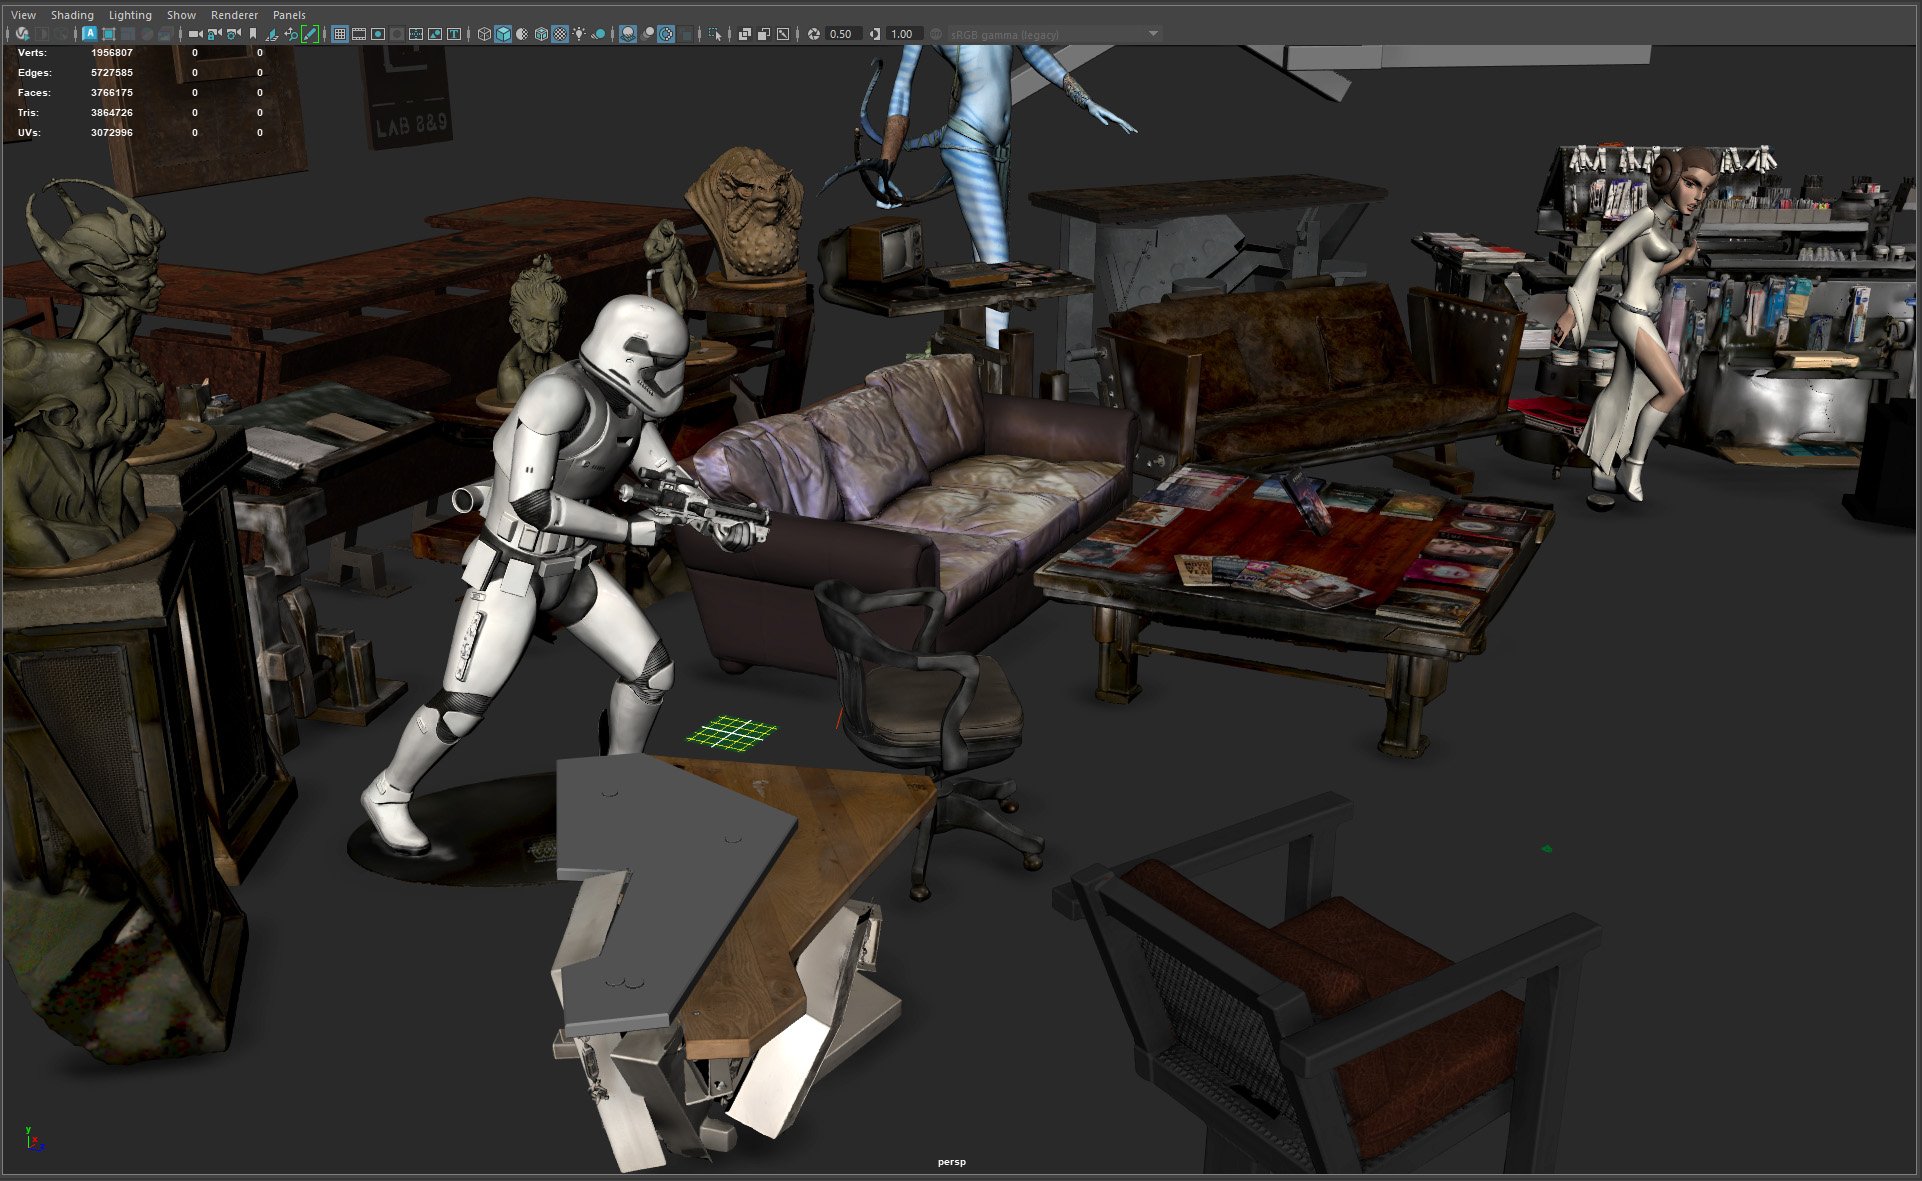Click the X-Ray Joints icon
The image size is (1922, 1181).
783,34
